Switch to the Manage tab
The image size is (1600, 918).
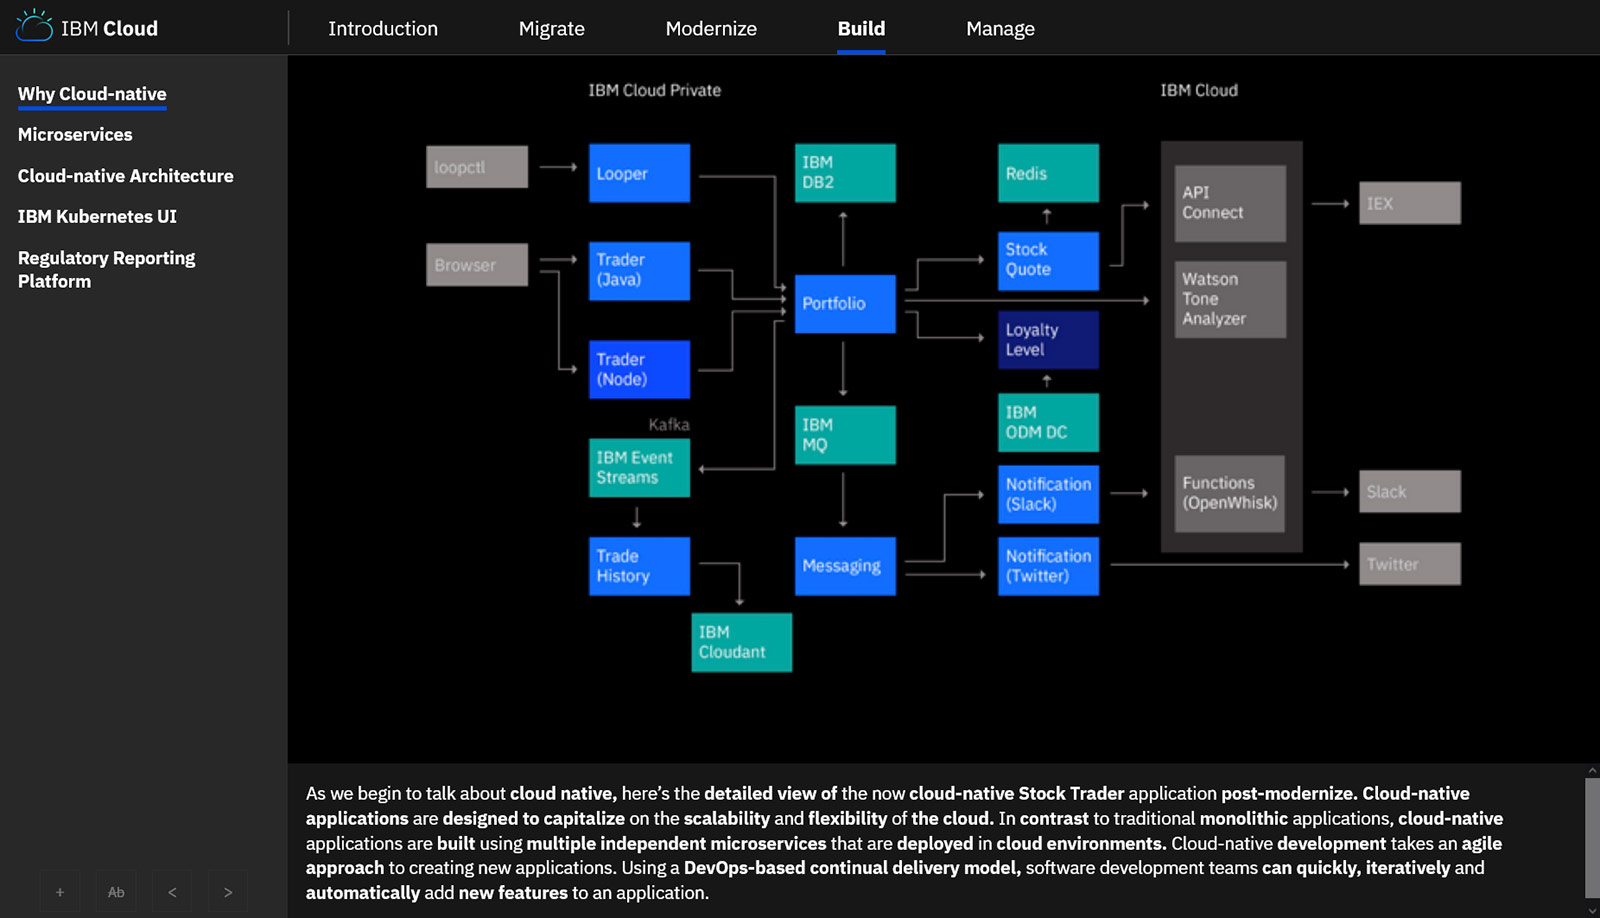click(x=1000, y=28)
